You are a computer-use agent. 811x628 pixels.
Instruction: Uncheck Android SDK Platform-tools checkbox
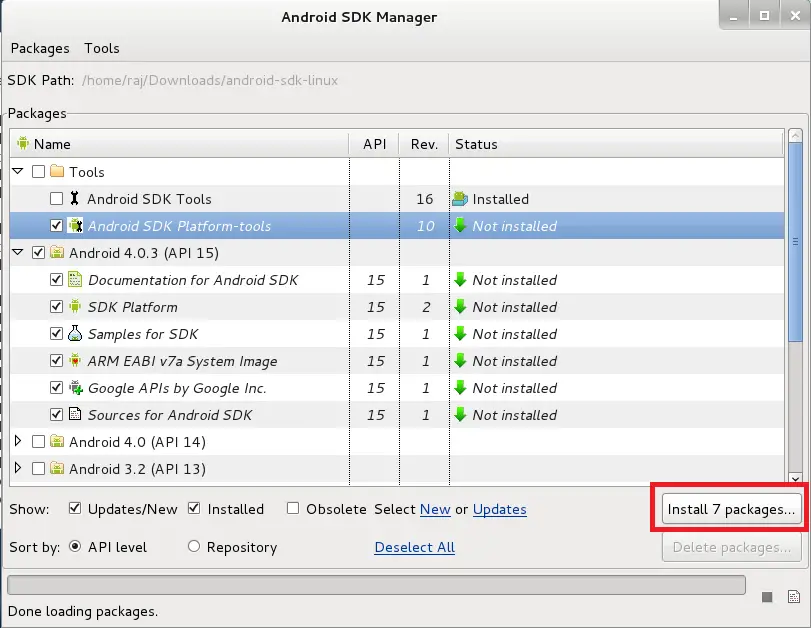[x=56, y=226]
